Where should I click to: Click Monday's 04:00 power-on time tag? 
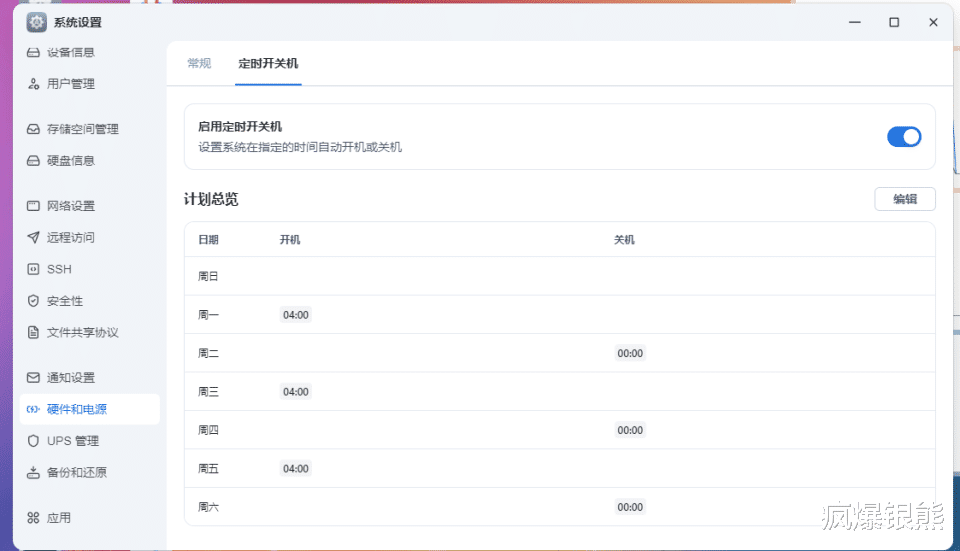[296, 315]
